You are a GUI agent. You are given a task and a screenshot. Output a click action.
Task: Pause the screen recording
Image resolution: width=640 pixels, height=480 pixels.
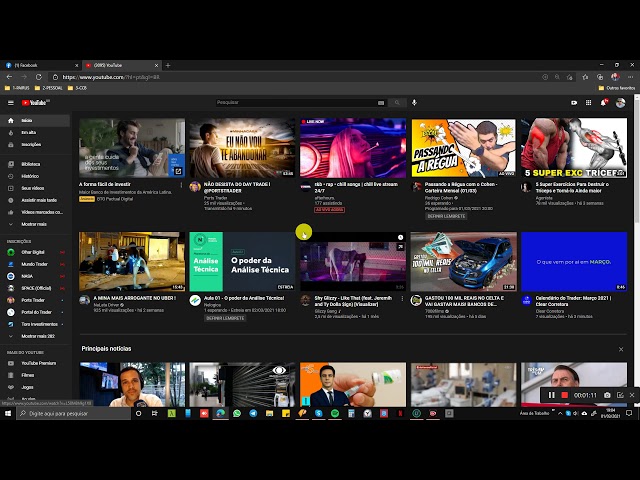(x=551, y=395)
